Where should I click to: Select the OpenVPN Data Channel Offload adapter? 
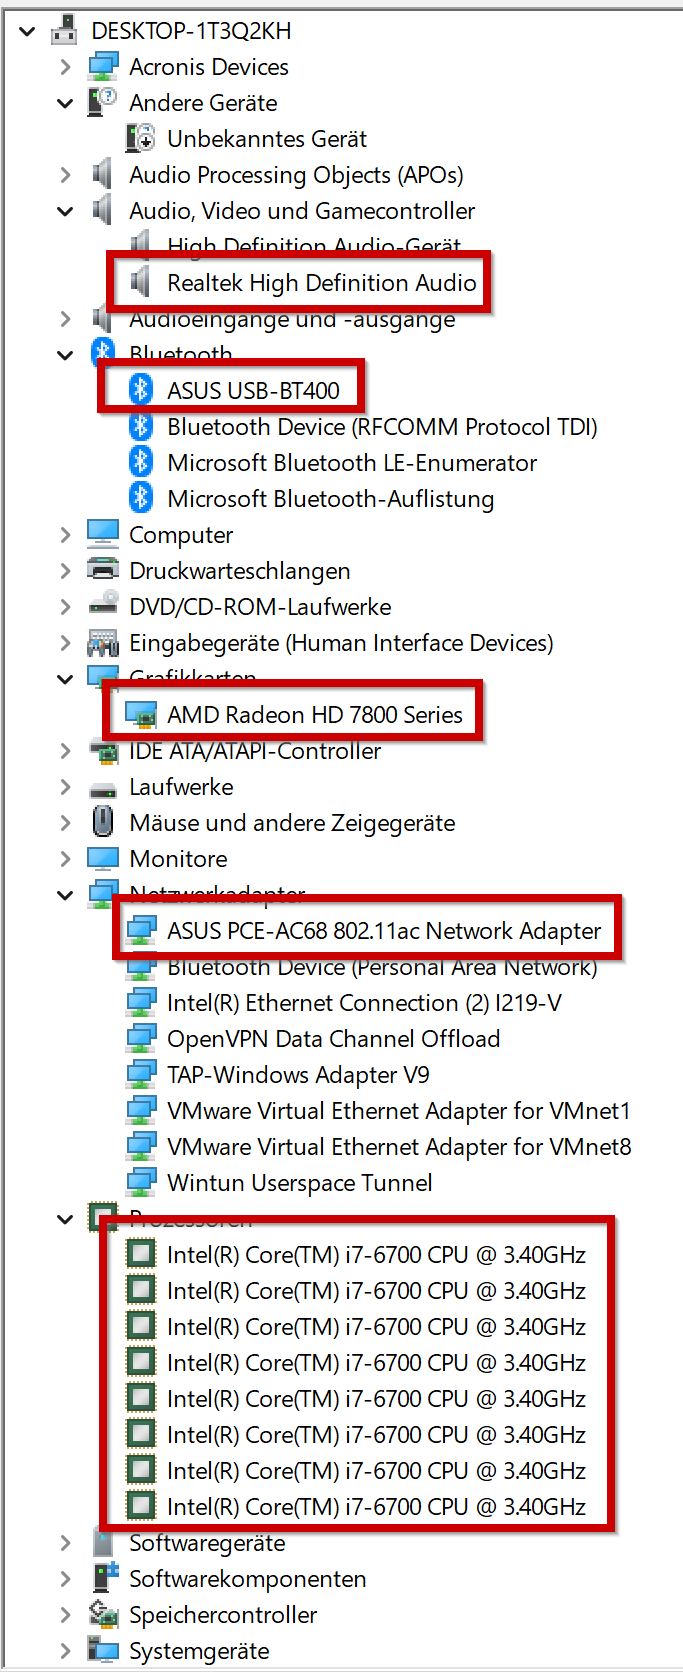[333, 1039]
